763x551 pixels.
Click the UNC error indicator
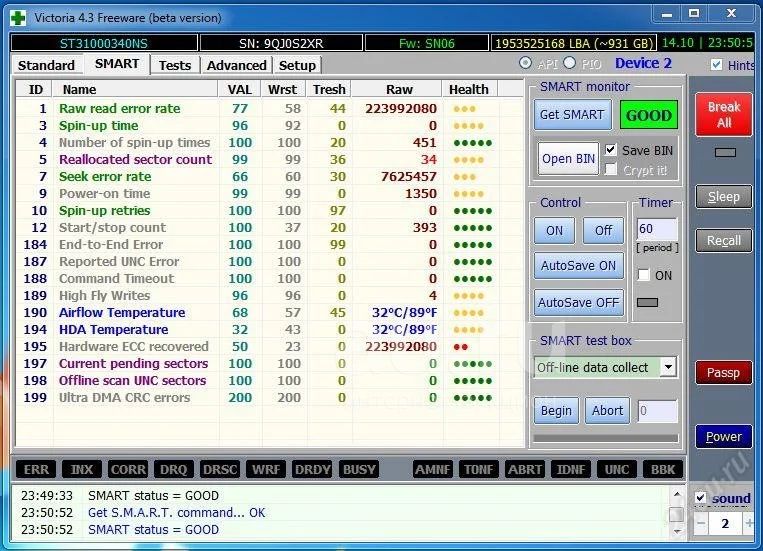point(617,469)
